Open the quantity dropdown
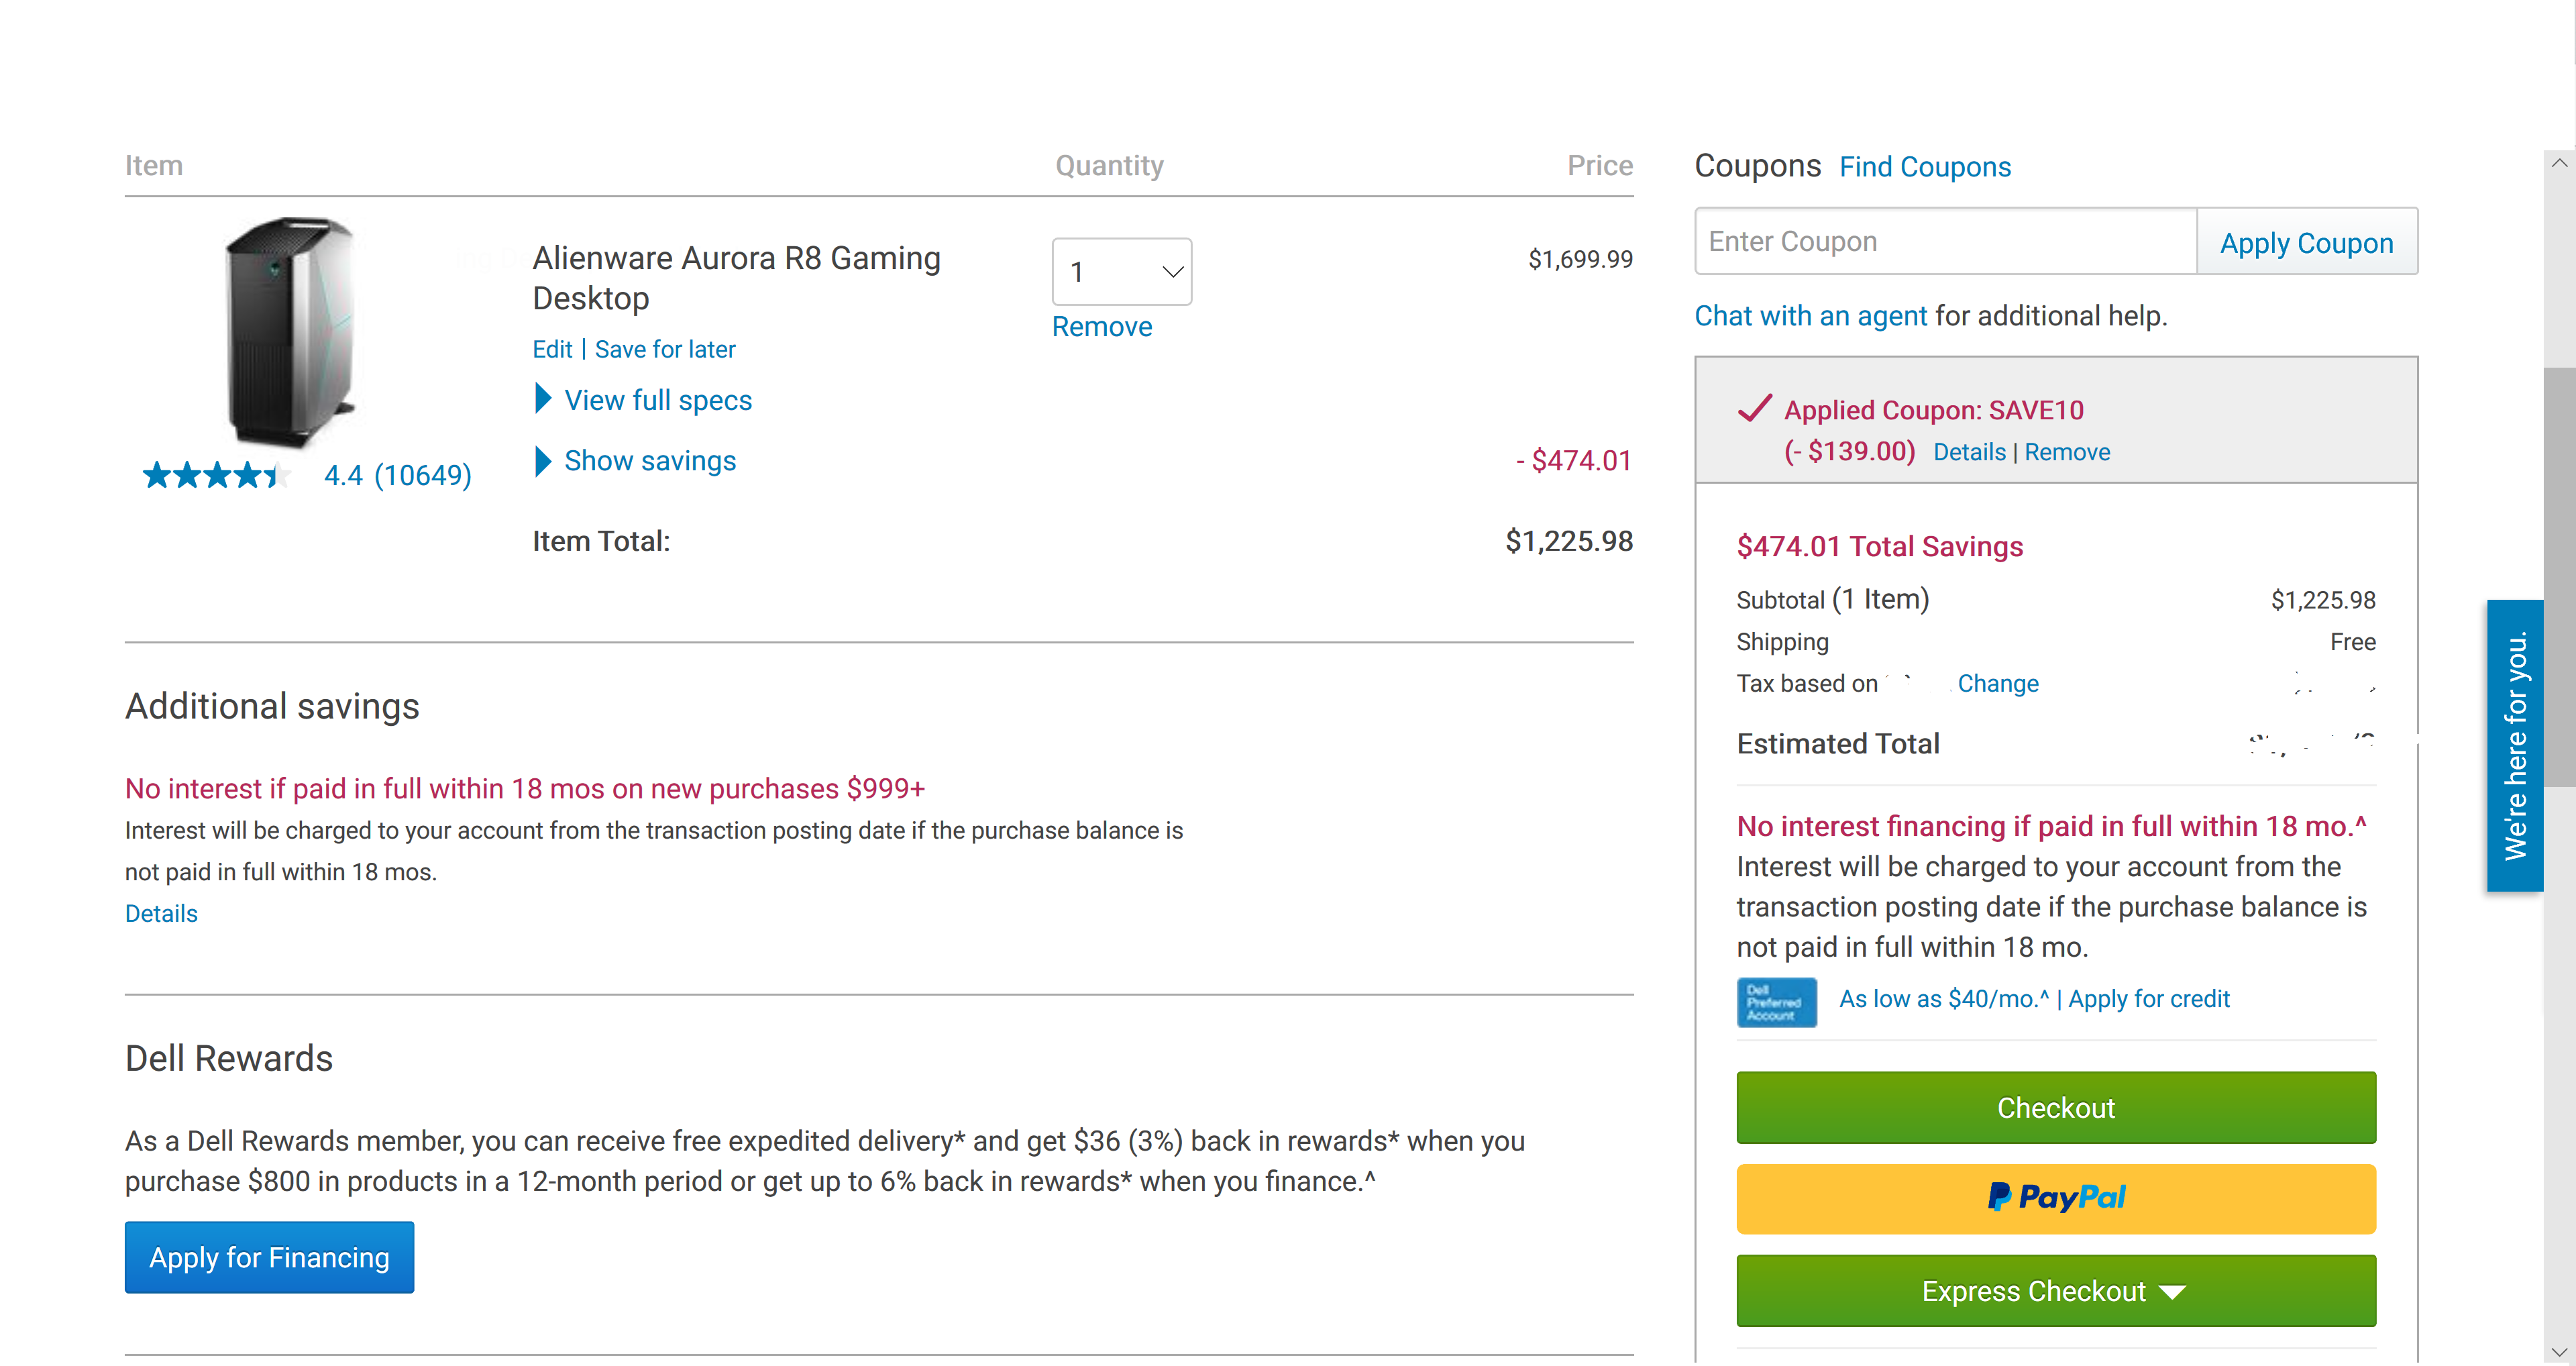This screenshot has height=1366, width=2576. [1121, 272]
